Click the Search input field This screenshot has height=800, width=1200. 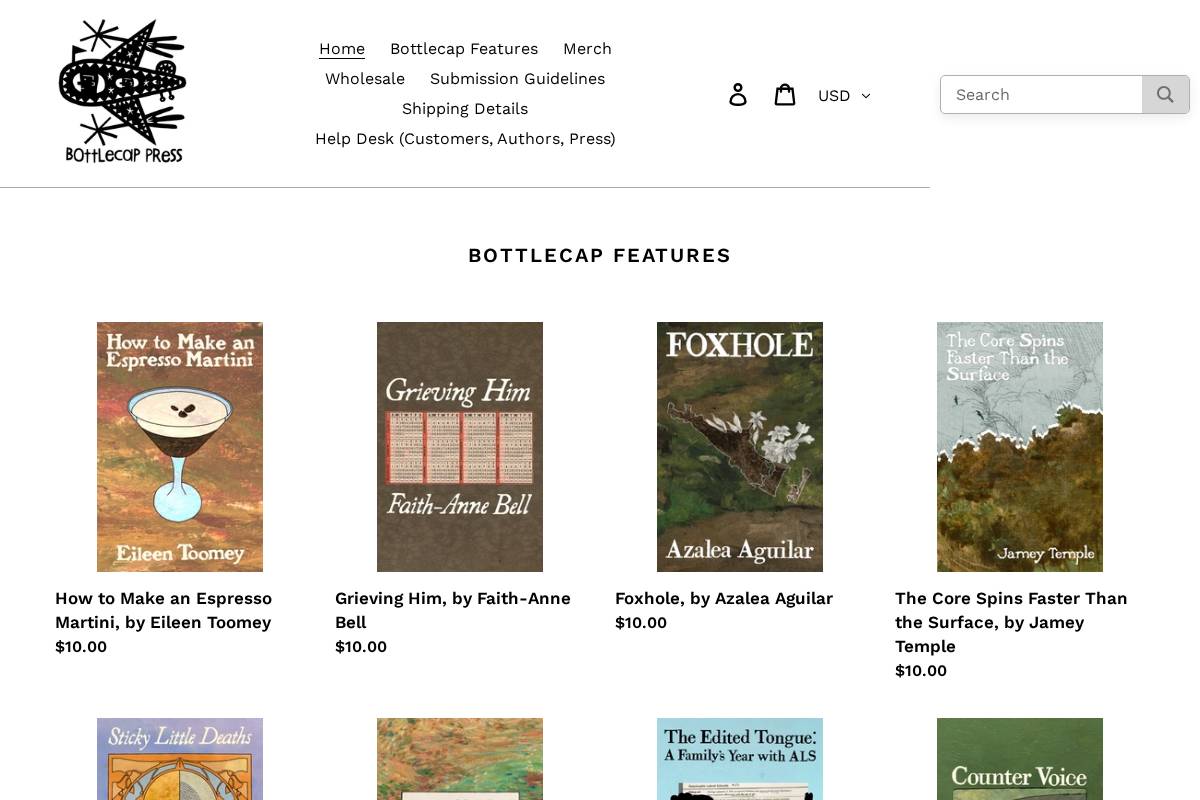pos(1041,94)
